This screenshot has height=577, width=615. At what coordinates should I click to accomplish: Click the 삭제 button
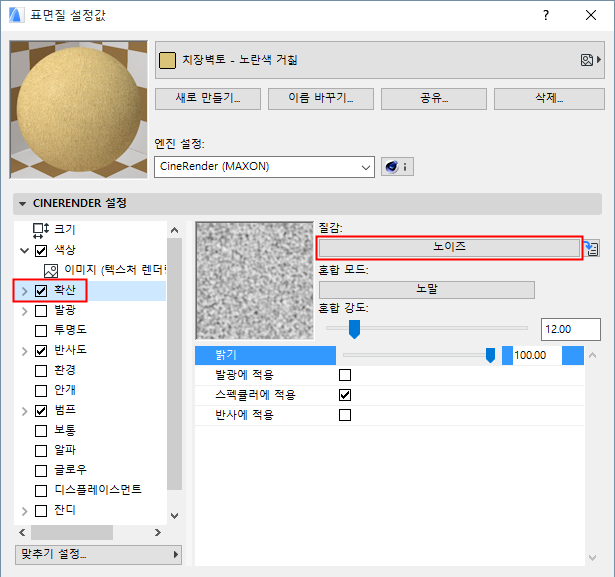coord(549,98)
